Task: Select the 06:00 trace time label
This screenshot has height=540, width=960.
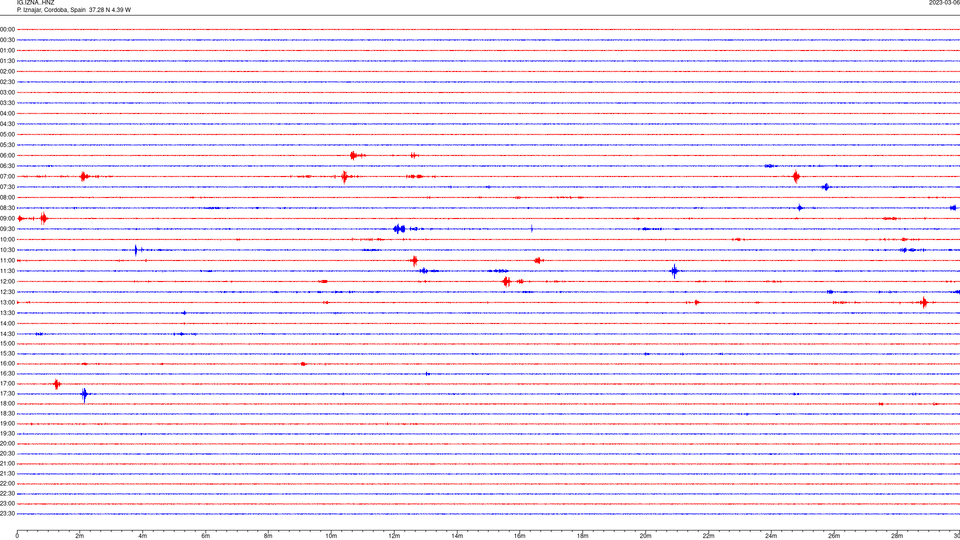Action: [7, 156]
